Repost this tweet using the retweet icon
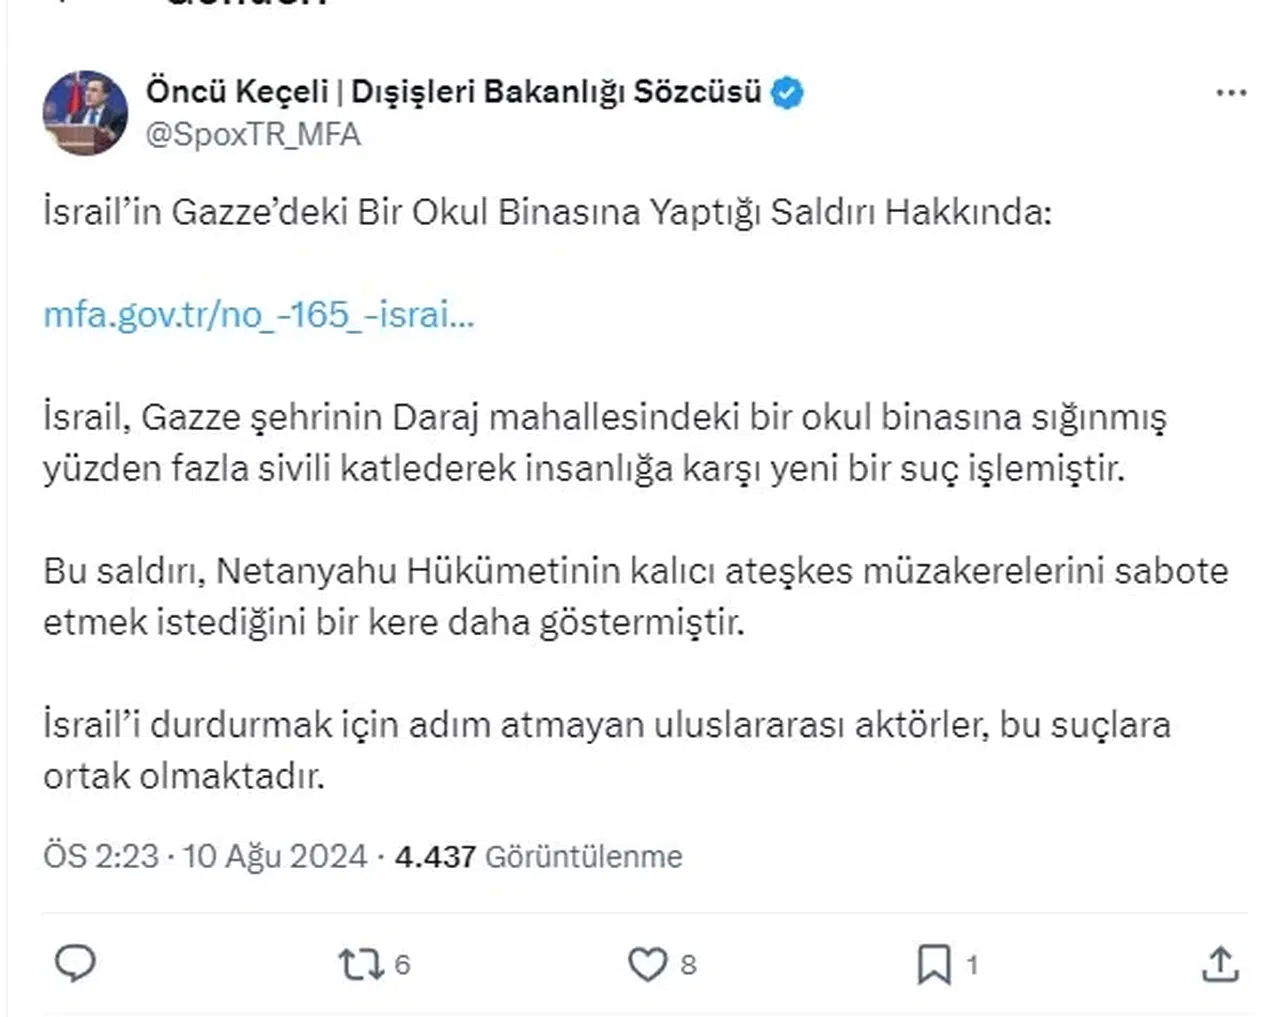The height and width of the screenshot is (1017, 1280). click(360, 964)
